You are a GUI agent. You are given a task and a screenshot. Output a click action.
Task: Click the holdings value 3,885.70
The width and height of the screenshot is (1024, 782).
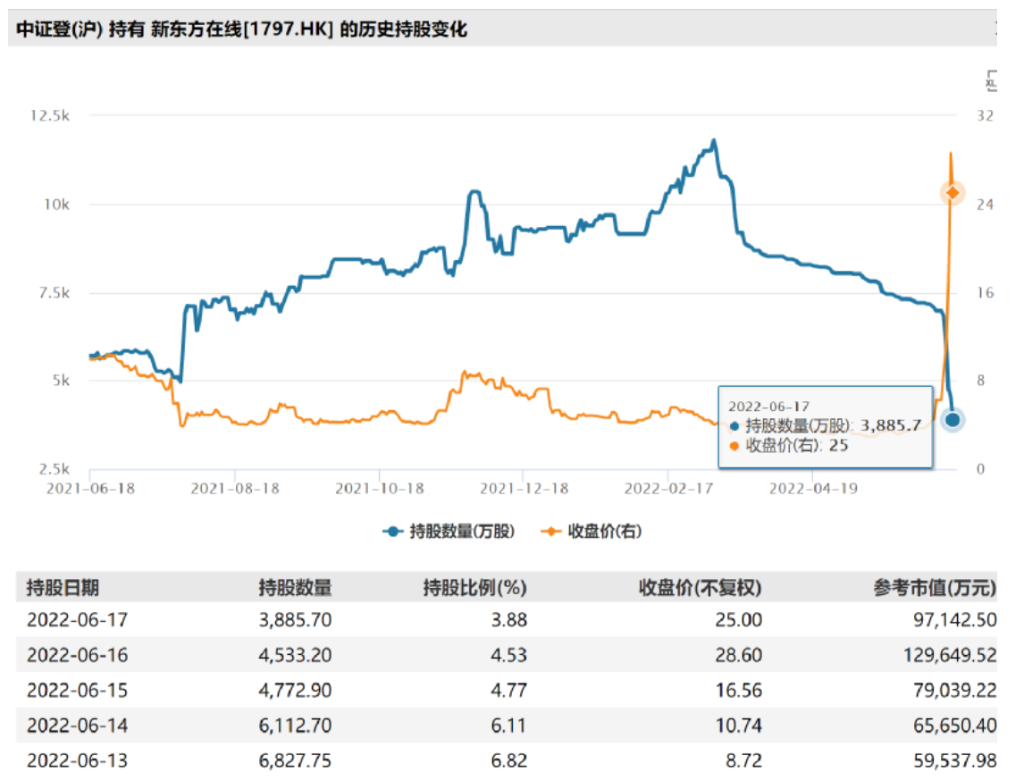295,619
